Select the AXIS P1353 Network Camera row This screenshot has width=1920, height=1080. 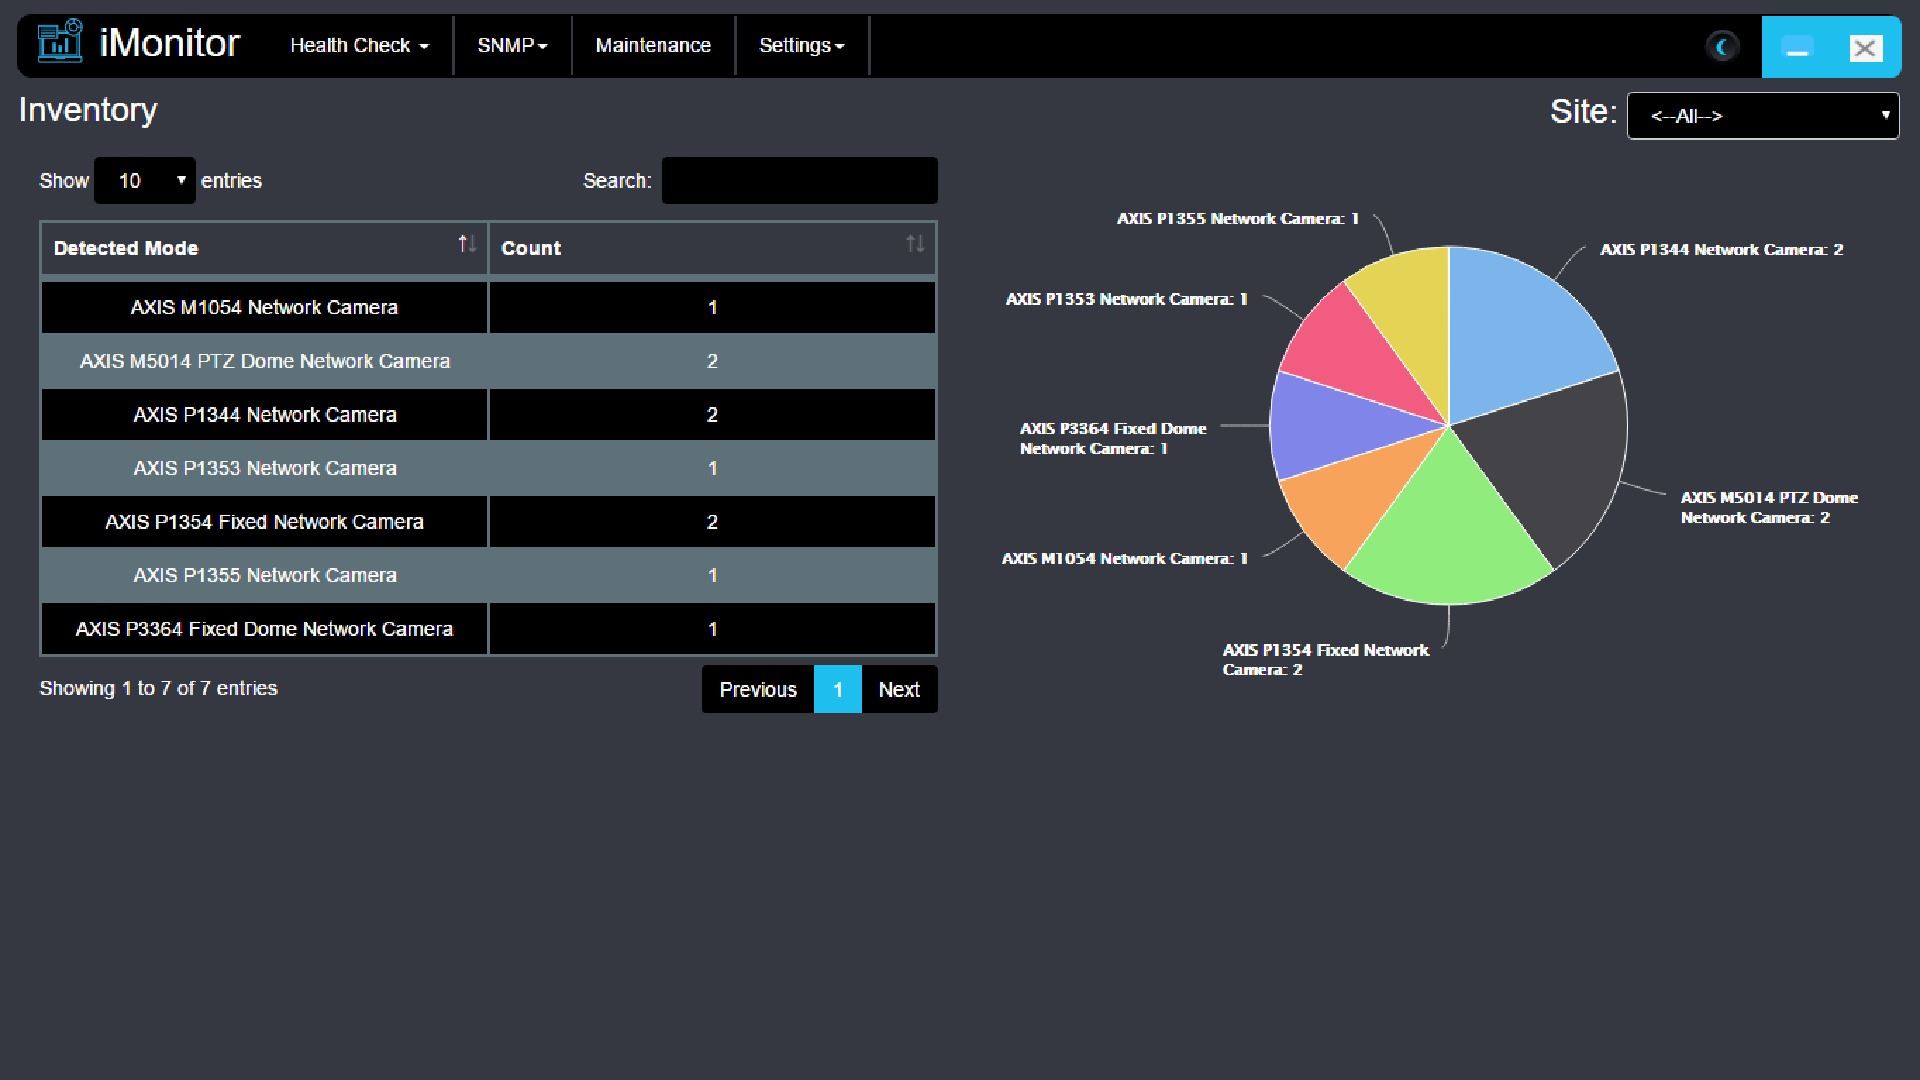coord(488,468)
